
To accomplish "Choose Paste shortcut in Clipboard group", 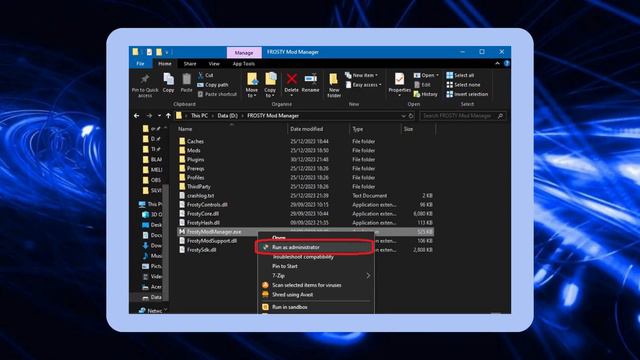I will coord(217,94).
